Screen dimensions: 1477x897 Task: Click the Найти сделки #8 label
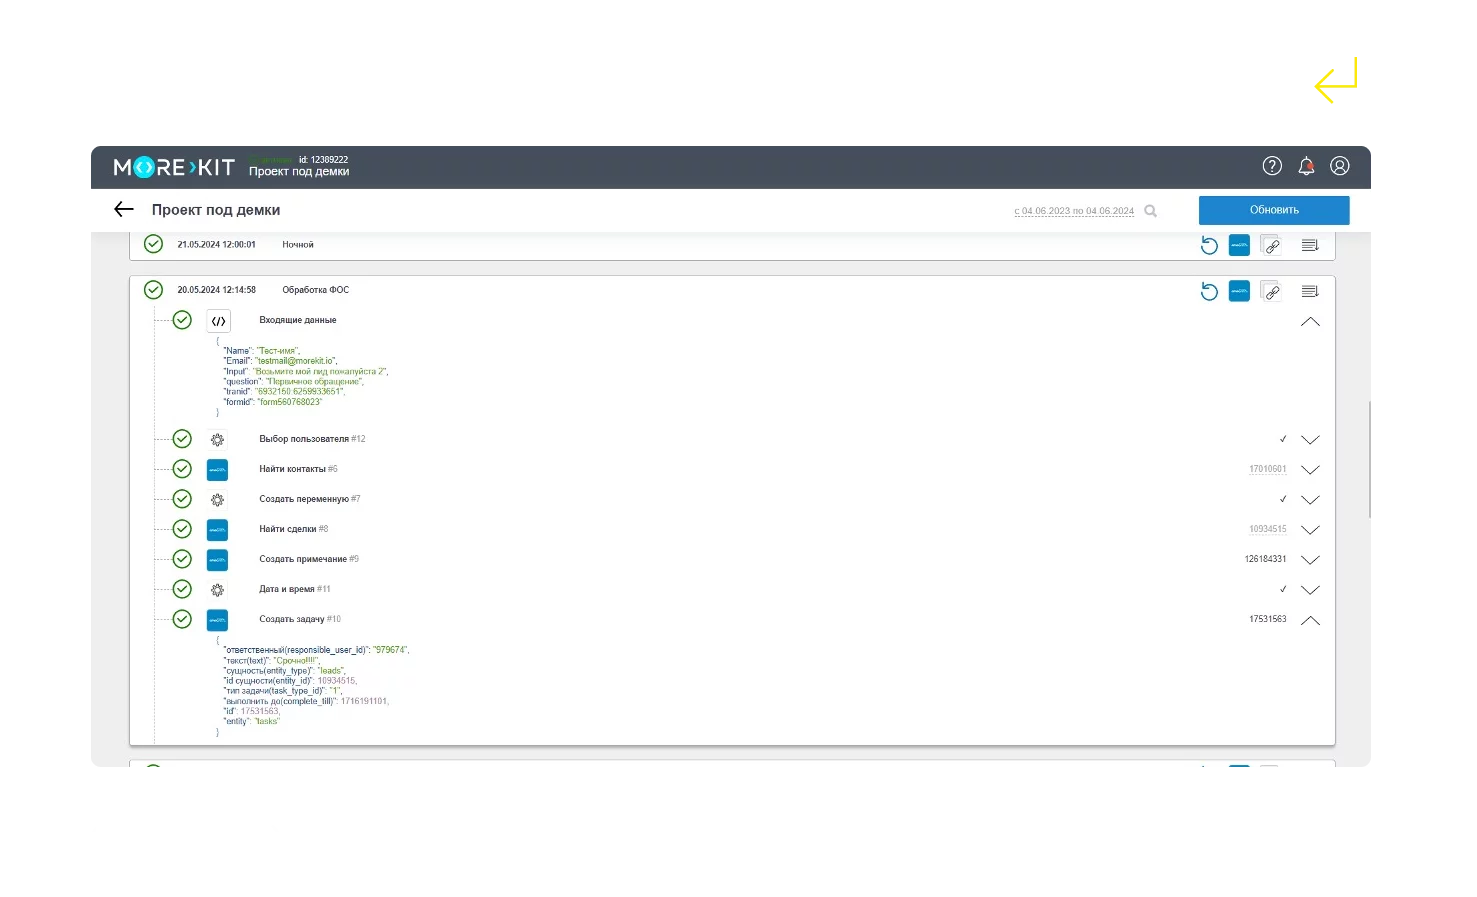(293, 529)
